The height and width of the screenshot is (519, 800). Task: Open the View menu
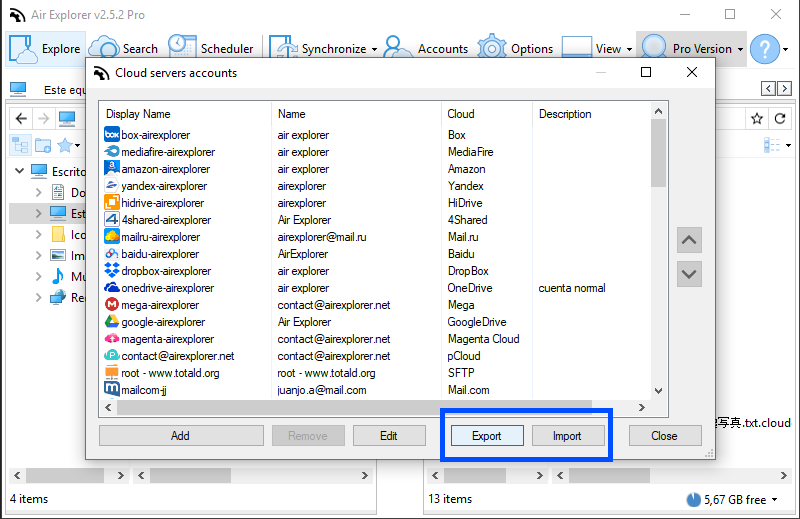point(592,48)
